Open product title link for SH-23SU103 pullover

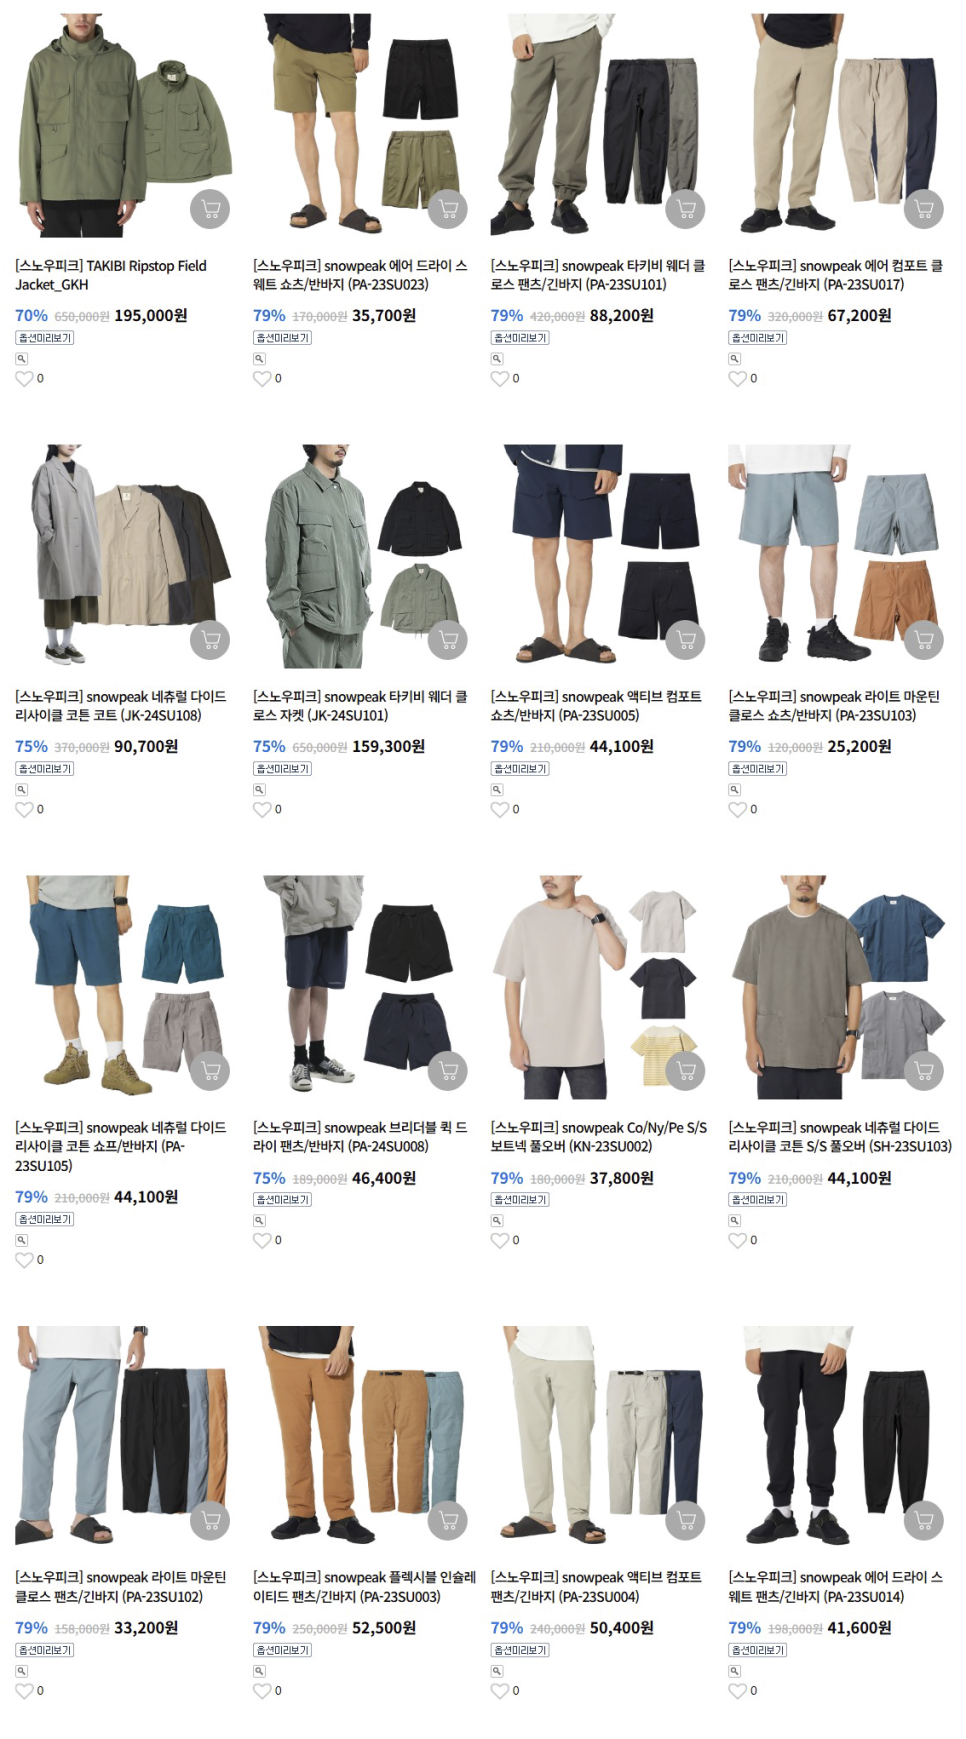pos(840,1137)
